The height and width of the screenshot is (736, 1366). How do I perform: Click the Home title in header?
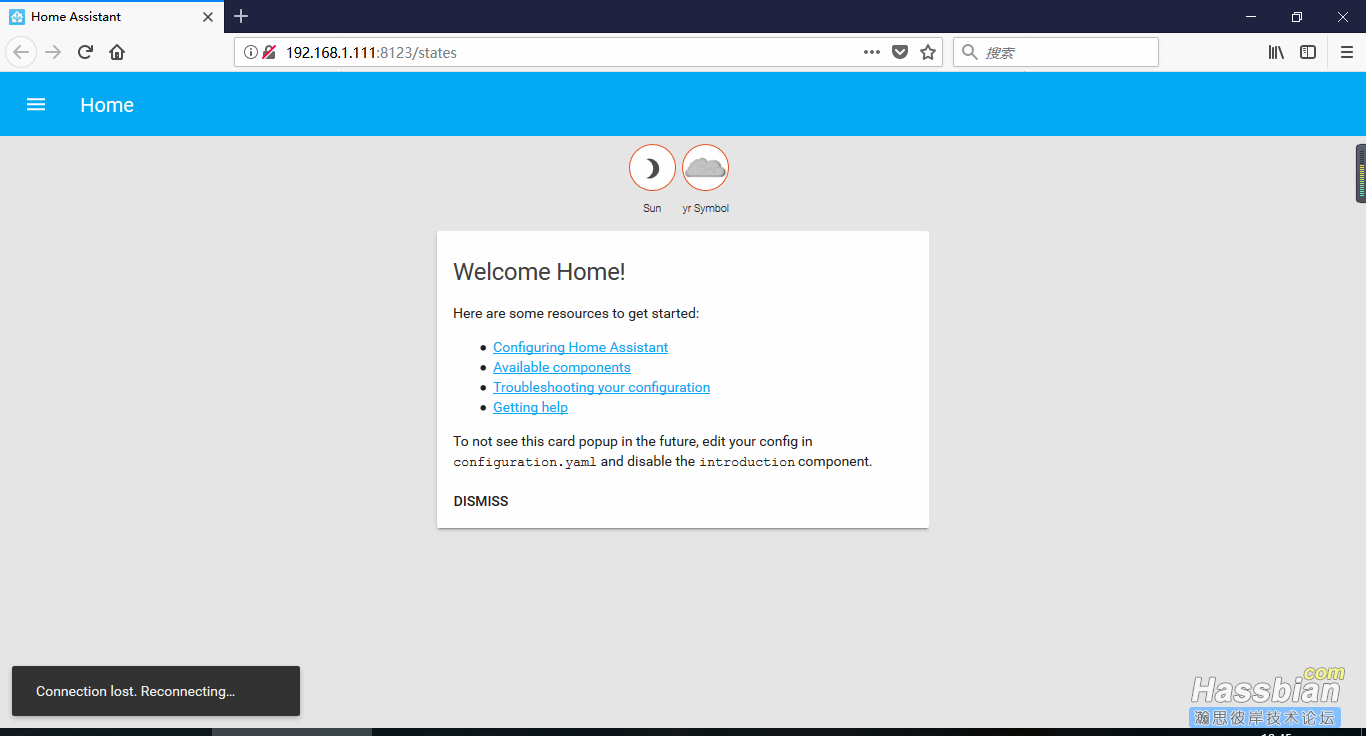point(107,105)
